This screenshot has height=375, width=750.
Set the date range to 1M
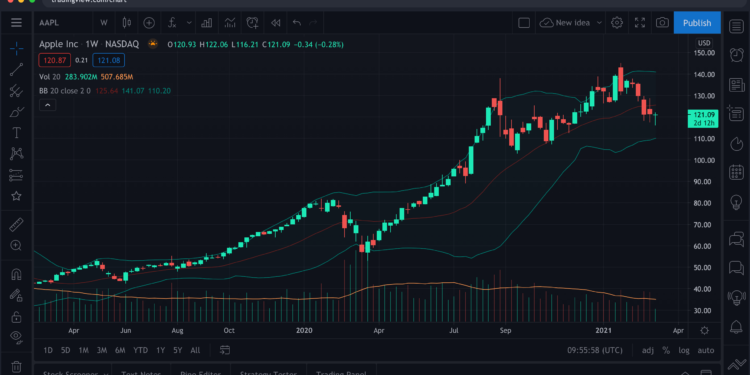pos(83,350)
